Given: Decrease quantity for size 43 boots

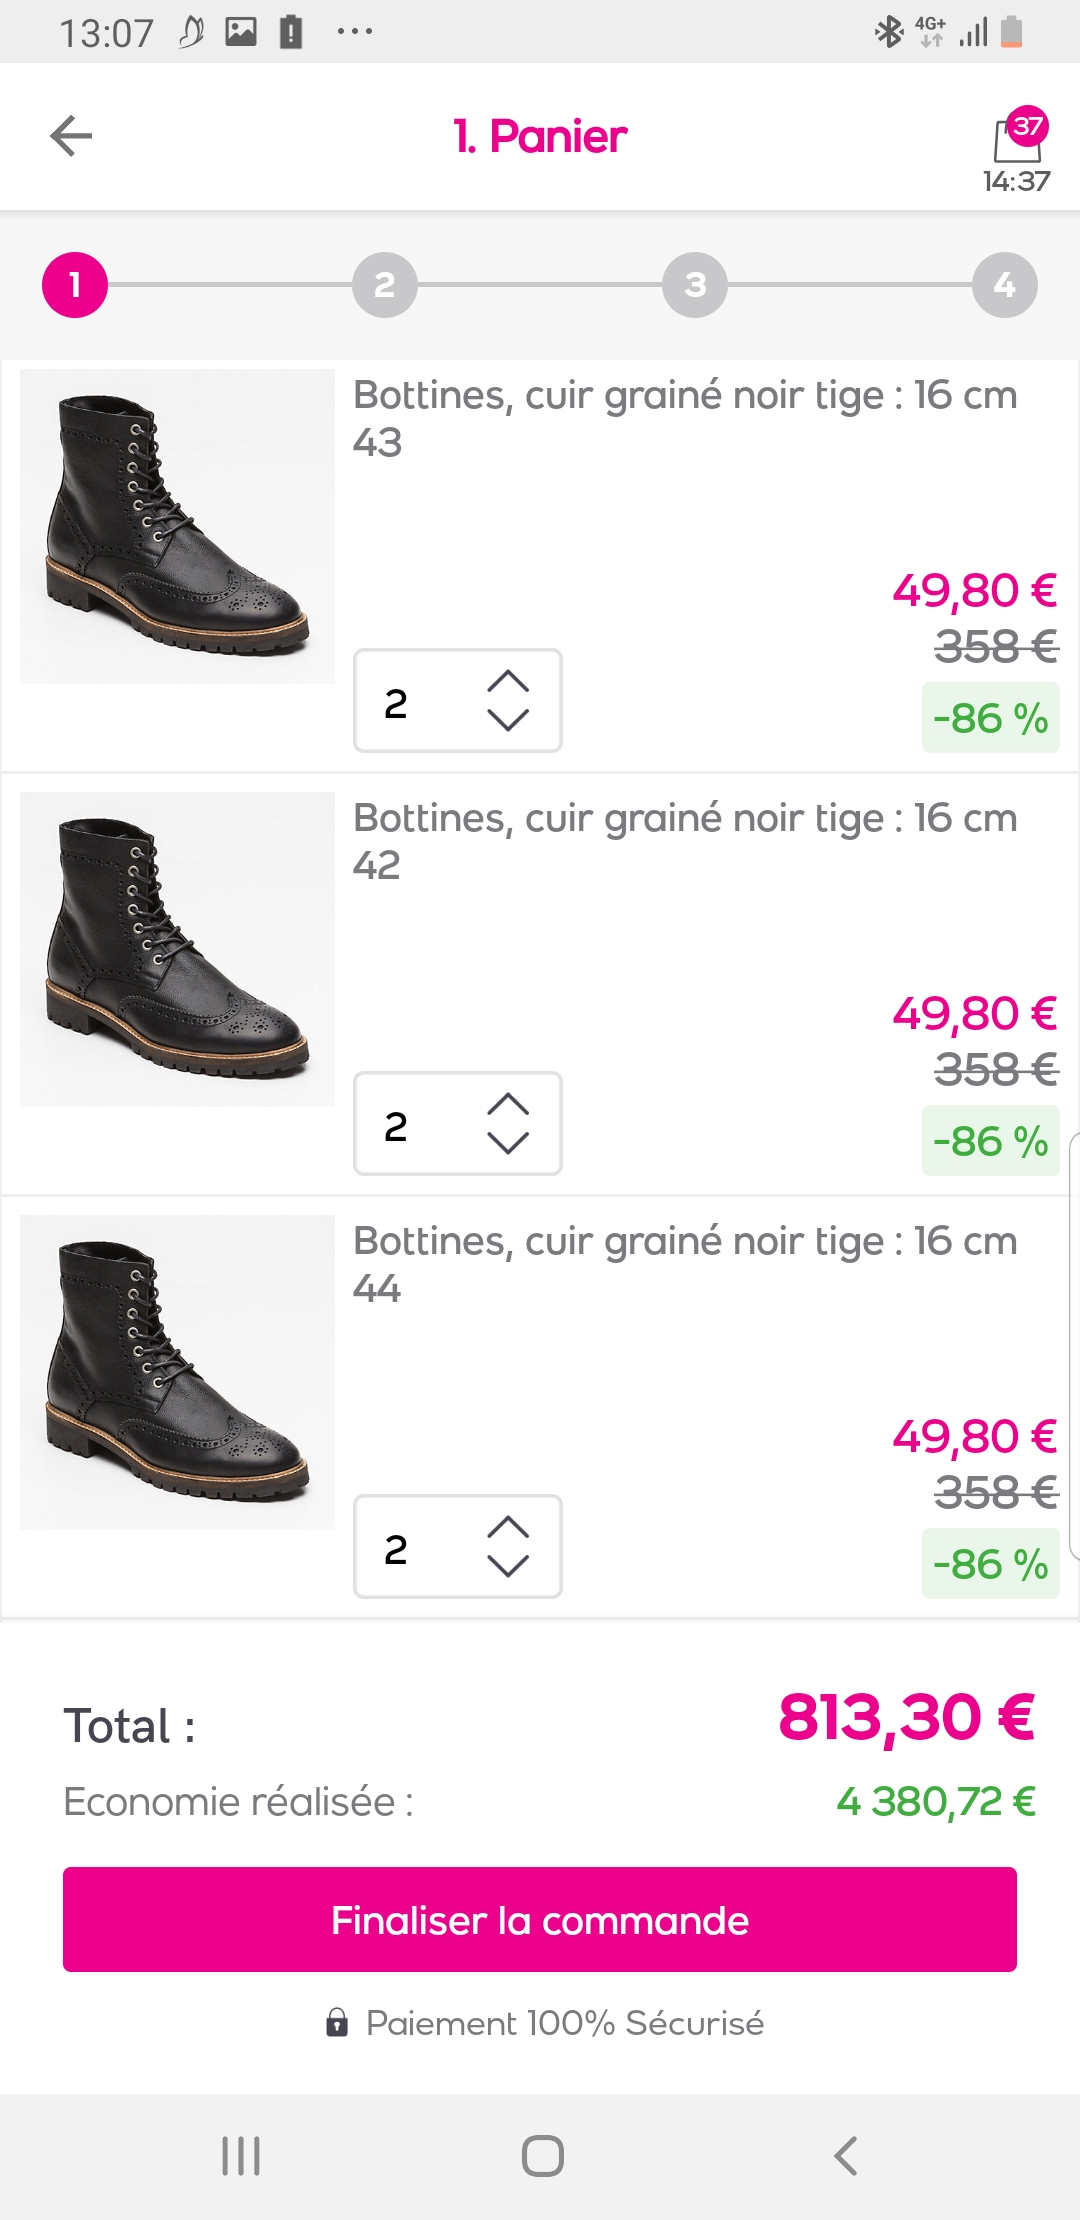Looking at the screenshot, I should (x=508, y=720).
